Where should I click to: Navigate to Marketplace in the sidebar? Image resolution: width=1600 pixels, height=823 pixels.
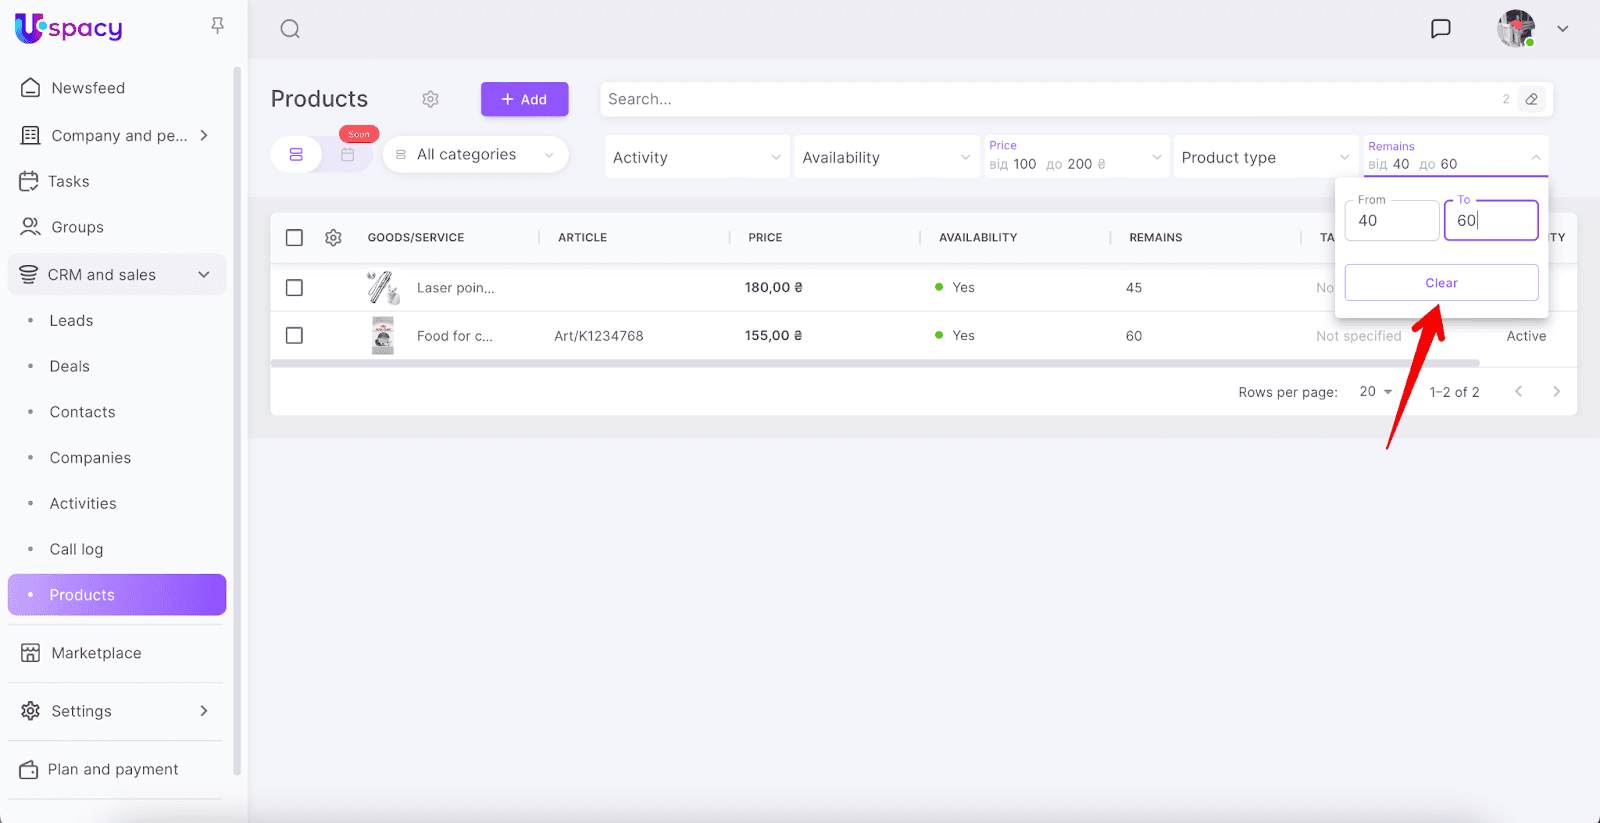click(x=96, y=653)
